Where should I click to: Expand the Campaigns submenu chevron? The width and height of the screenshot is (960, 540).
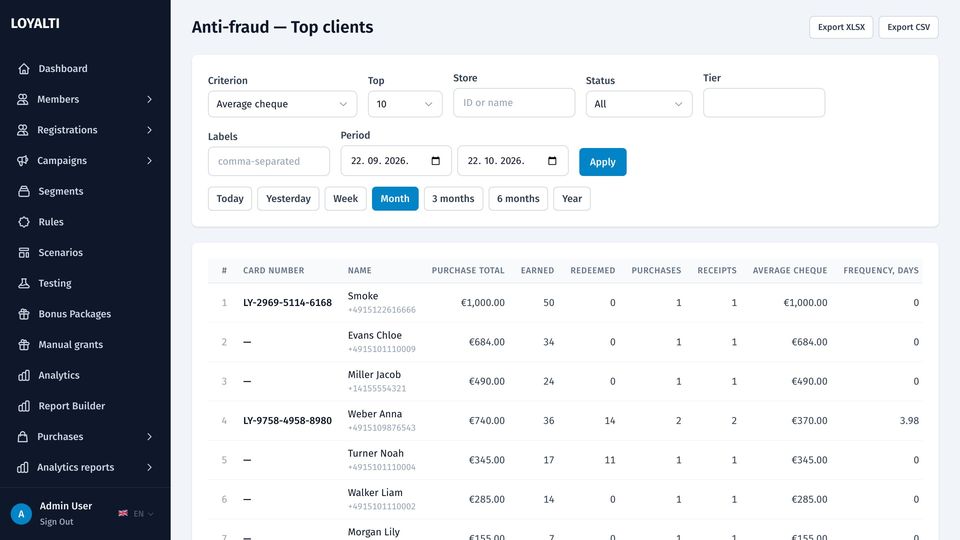[x=149, y=160]
